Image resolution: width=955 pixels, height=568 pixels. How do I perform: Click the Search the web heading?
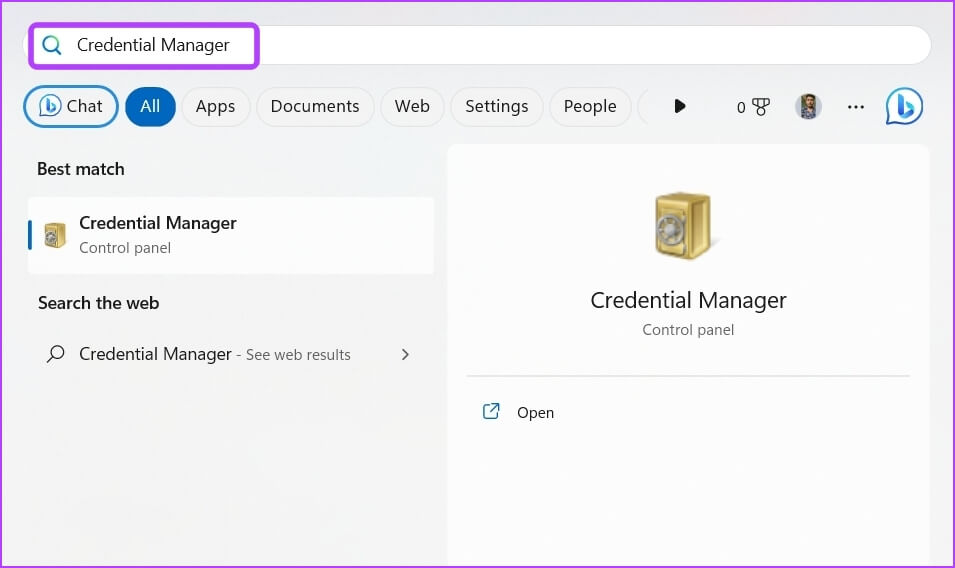pos(99,303)
